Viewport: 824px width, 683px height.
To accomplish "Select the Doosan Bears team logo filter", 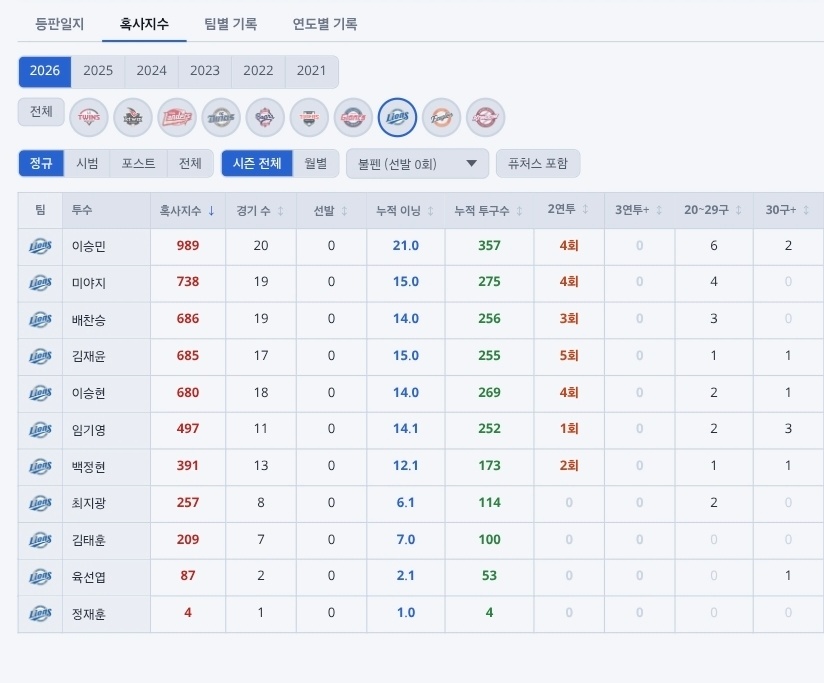I will tap(265, 117).
